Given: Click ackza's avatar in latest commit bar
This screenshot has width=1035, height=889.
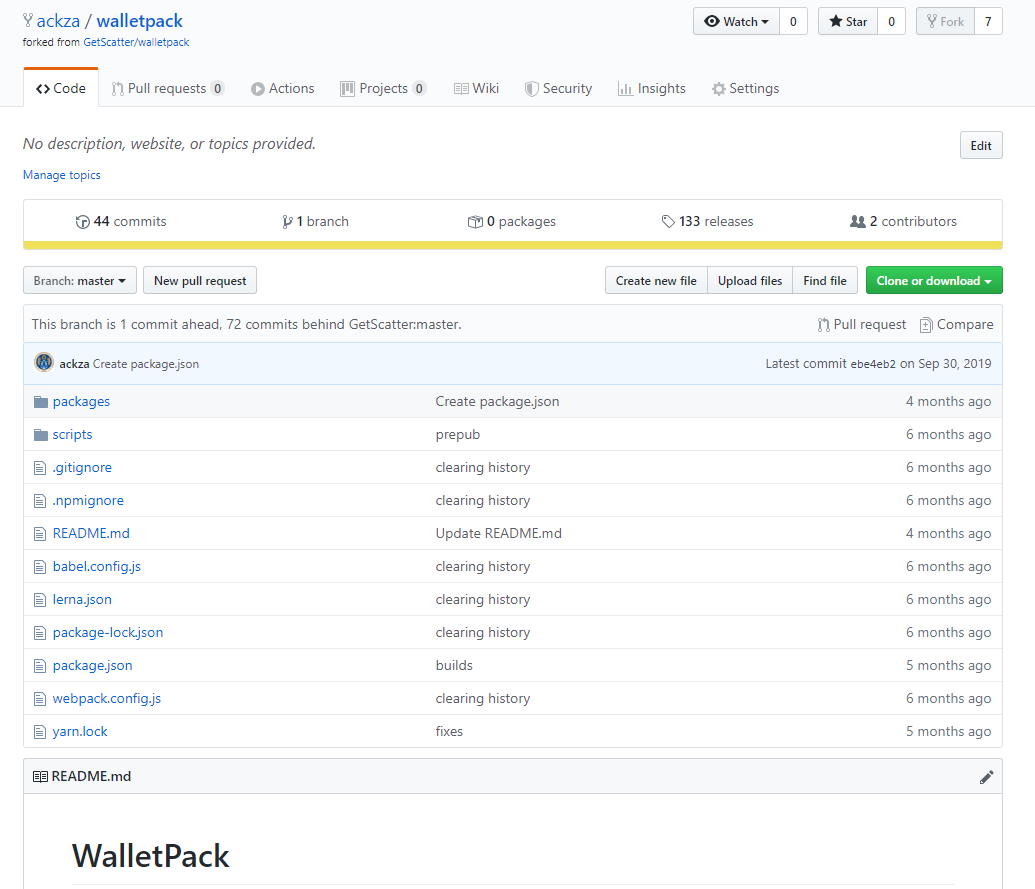Looking at the screenshot, I should (x=44, y=362).
